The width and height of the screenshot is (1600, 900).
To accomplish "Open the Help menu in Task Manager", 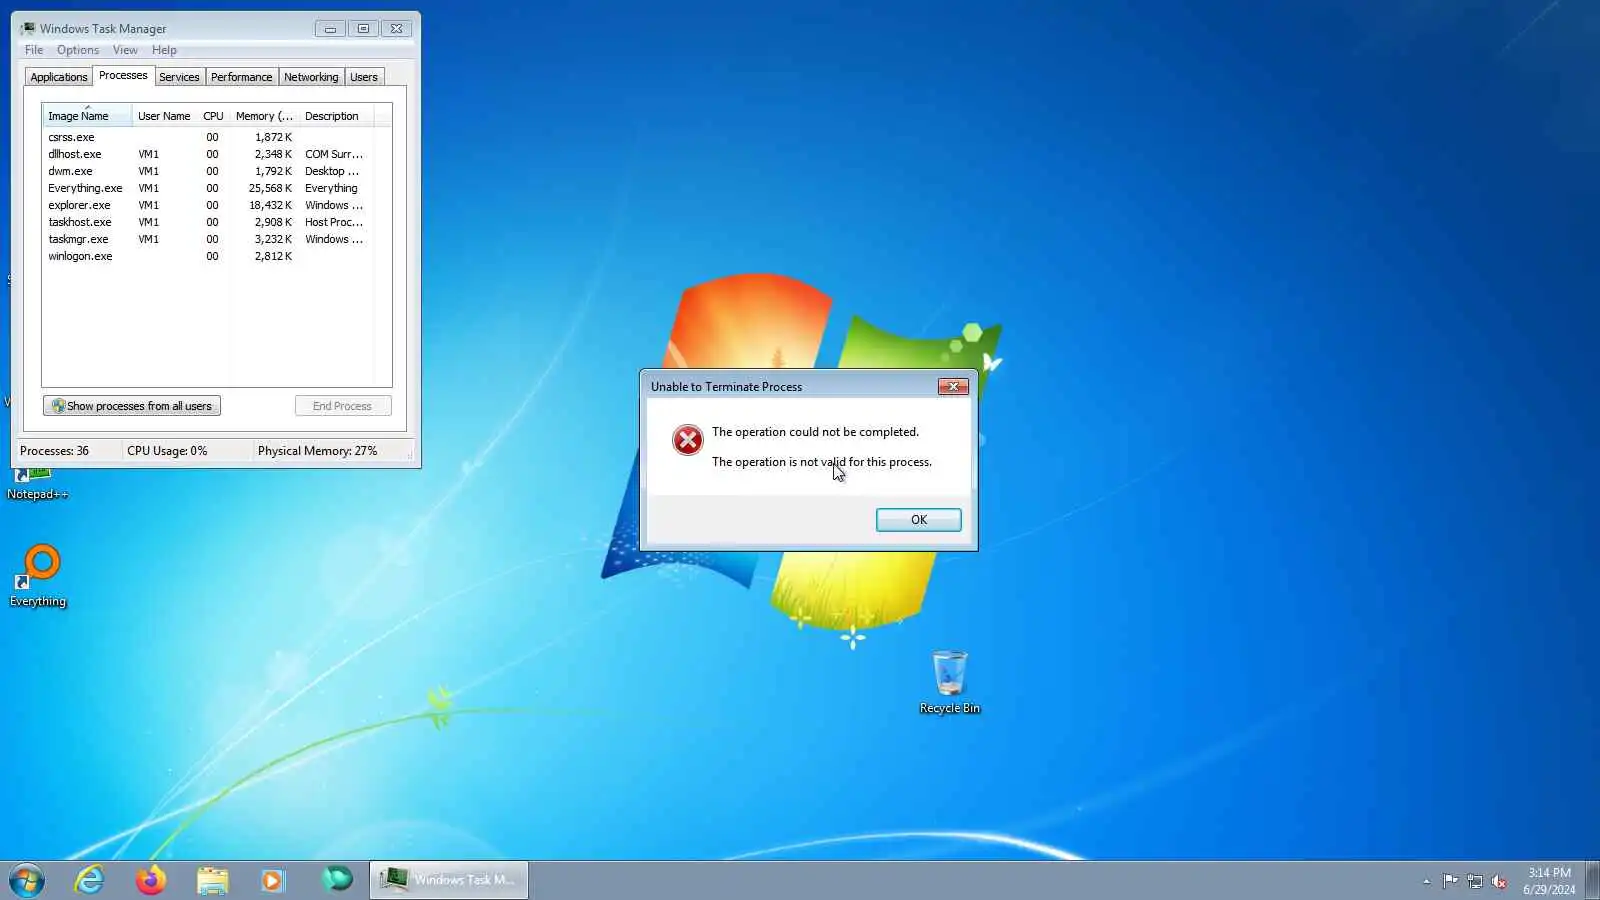I will [164, 50].
